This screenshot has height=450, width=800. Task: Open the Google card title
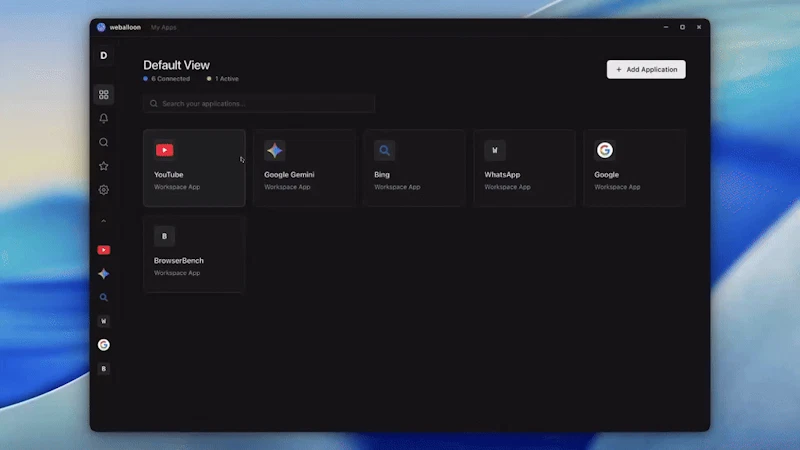(x=606, y=174)
